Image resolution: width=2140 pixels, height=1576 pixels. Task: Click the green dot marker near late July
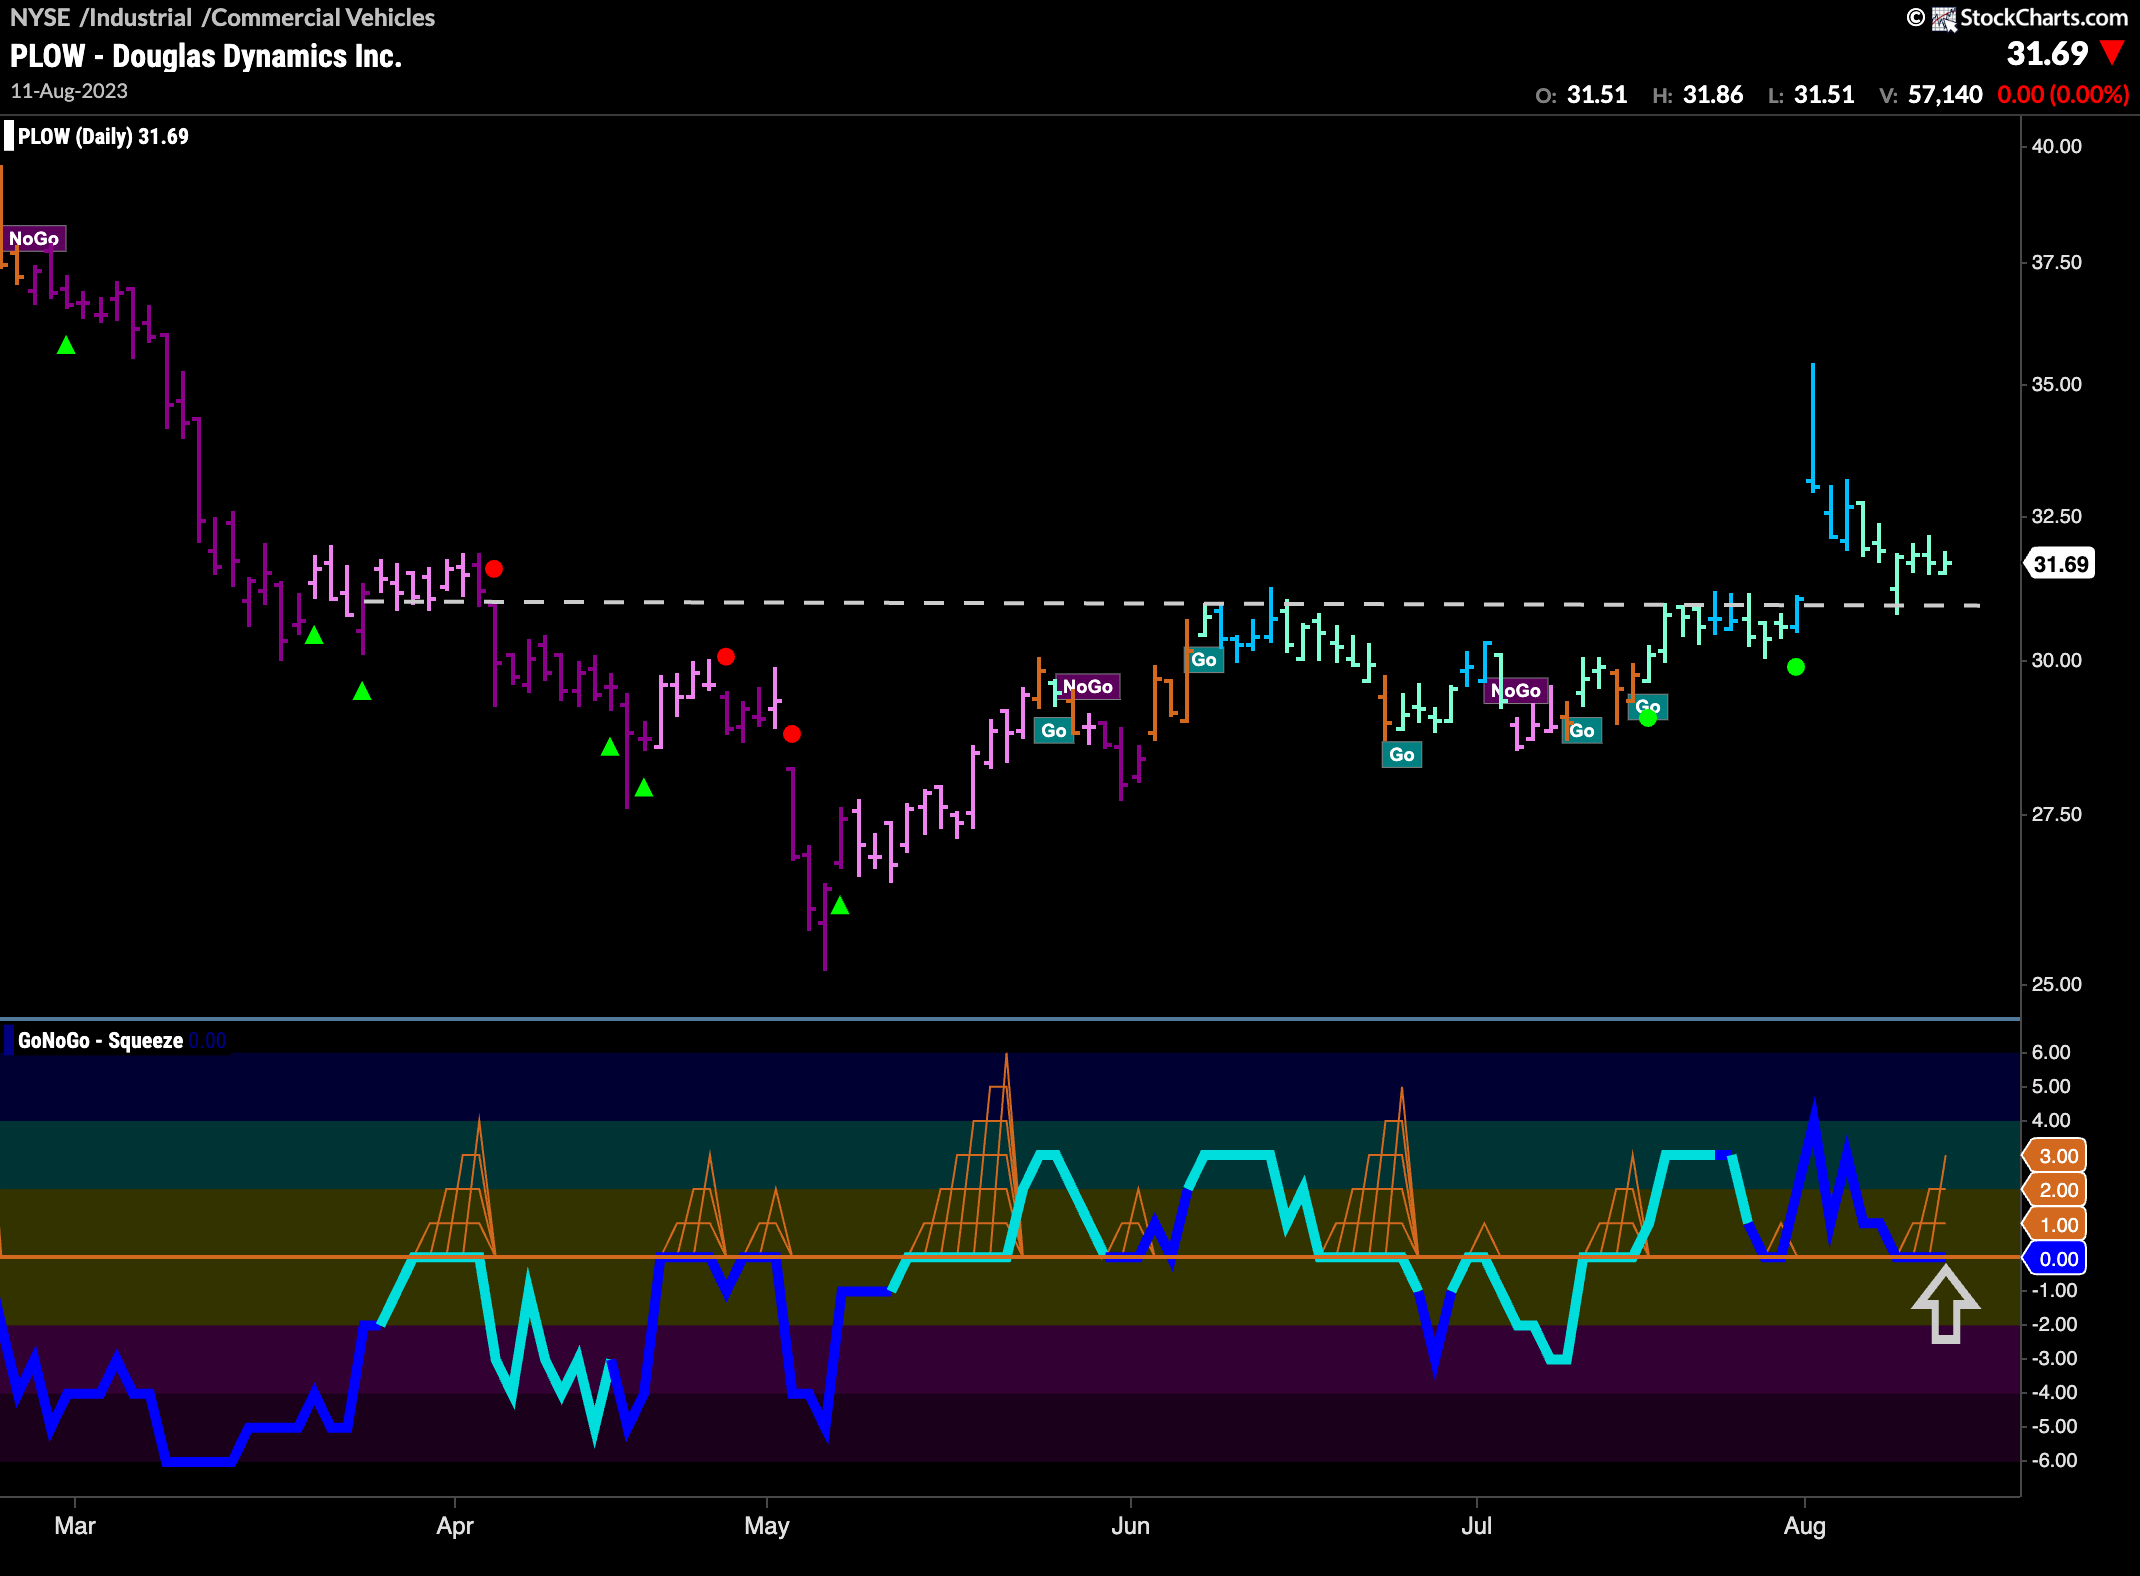pos(1796,667)
